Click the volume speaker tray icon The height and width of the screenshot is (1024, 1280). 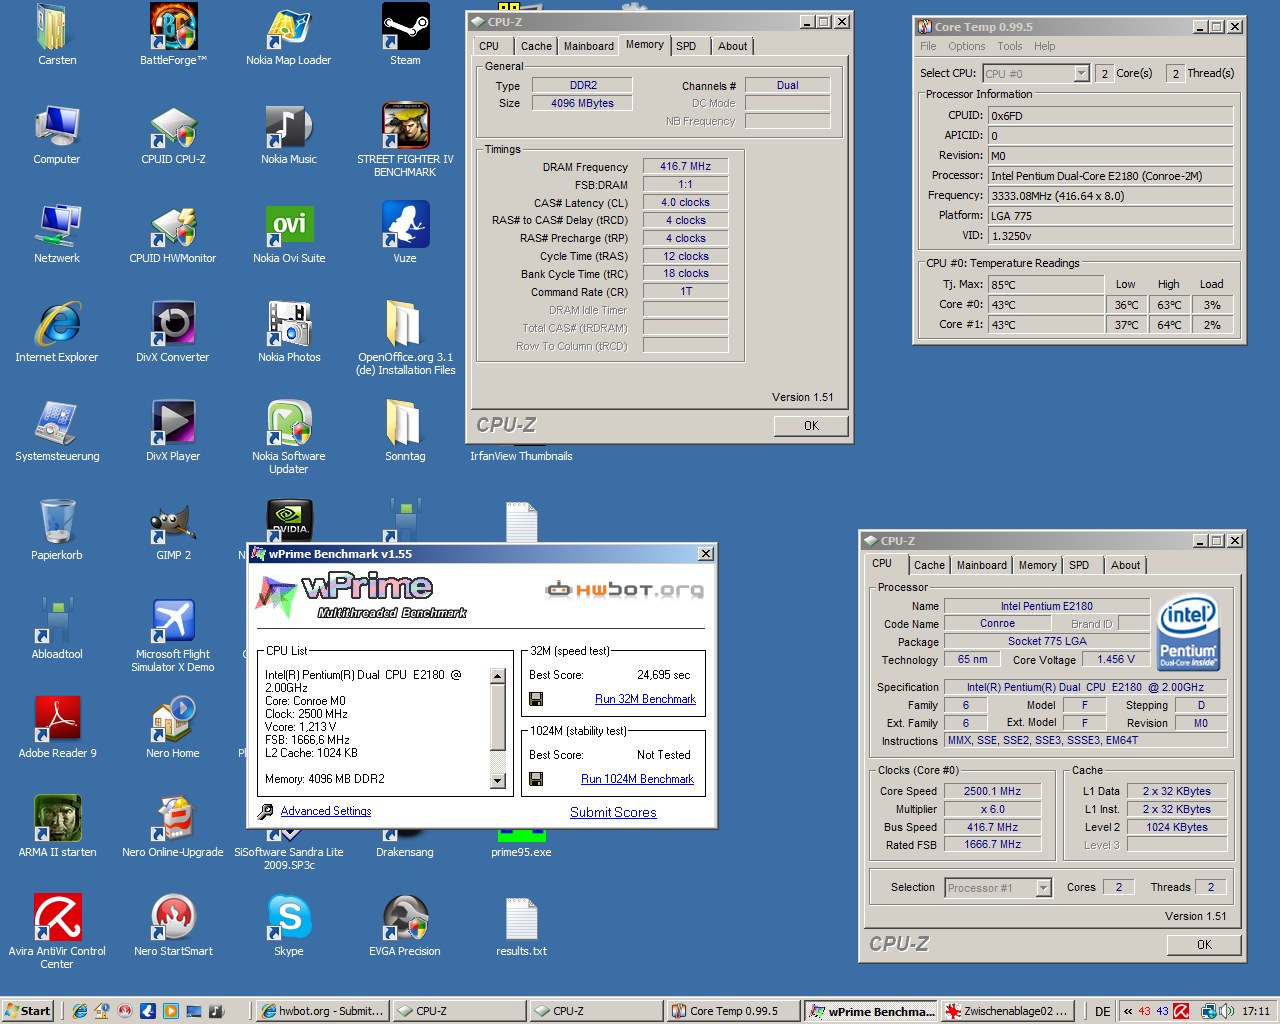(1226, 1011)
